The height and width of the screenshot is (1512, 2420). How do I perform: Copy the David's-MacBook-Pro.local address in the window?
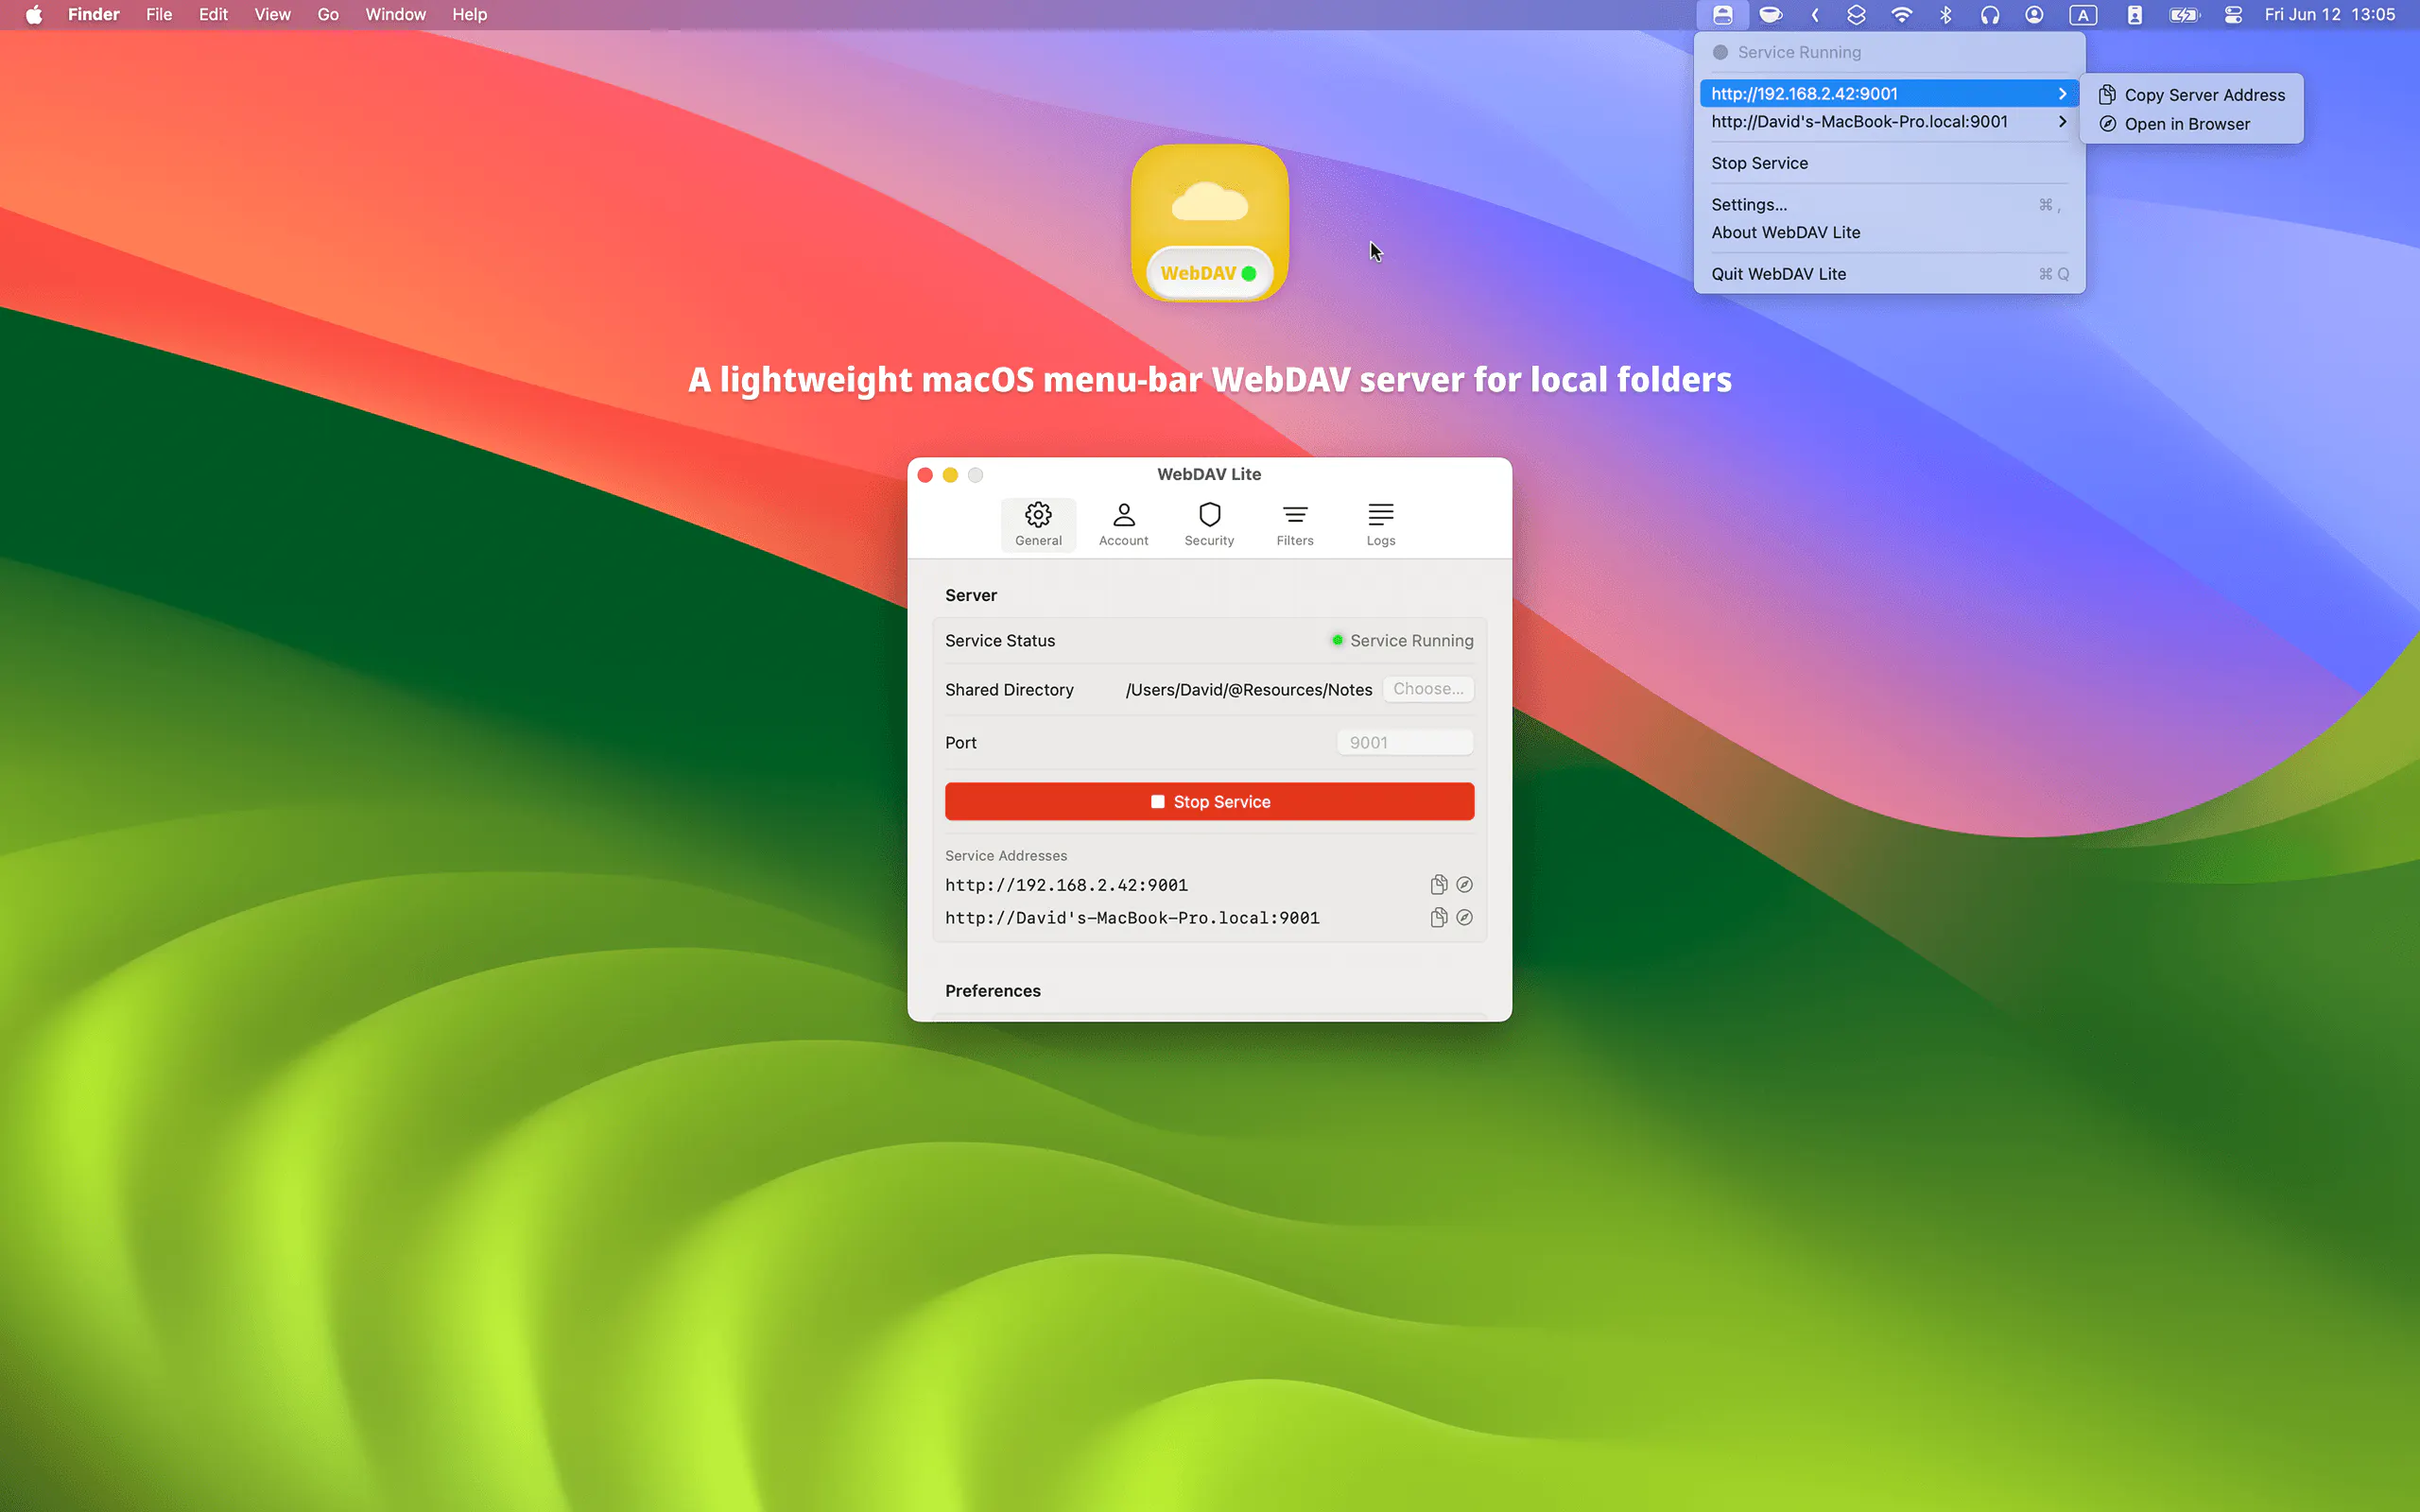tap(1438, 917)
